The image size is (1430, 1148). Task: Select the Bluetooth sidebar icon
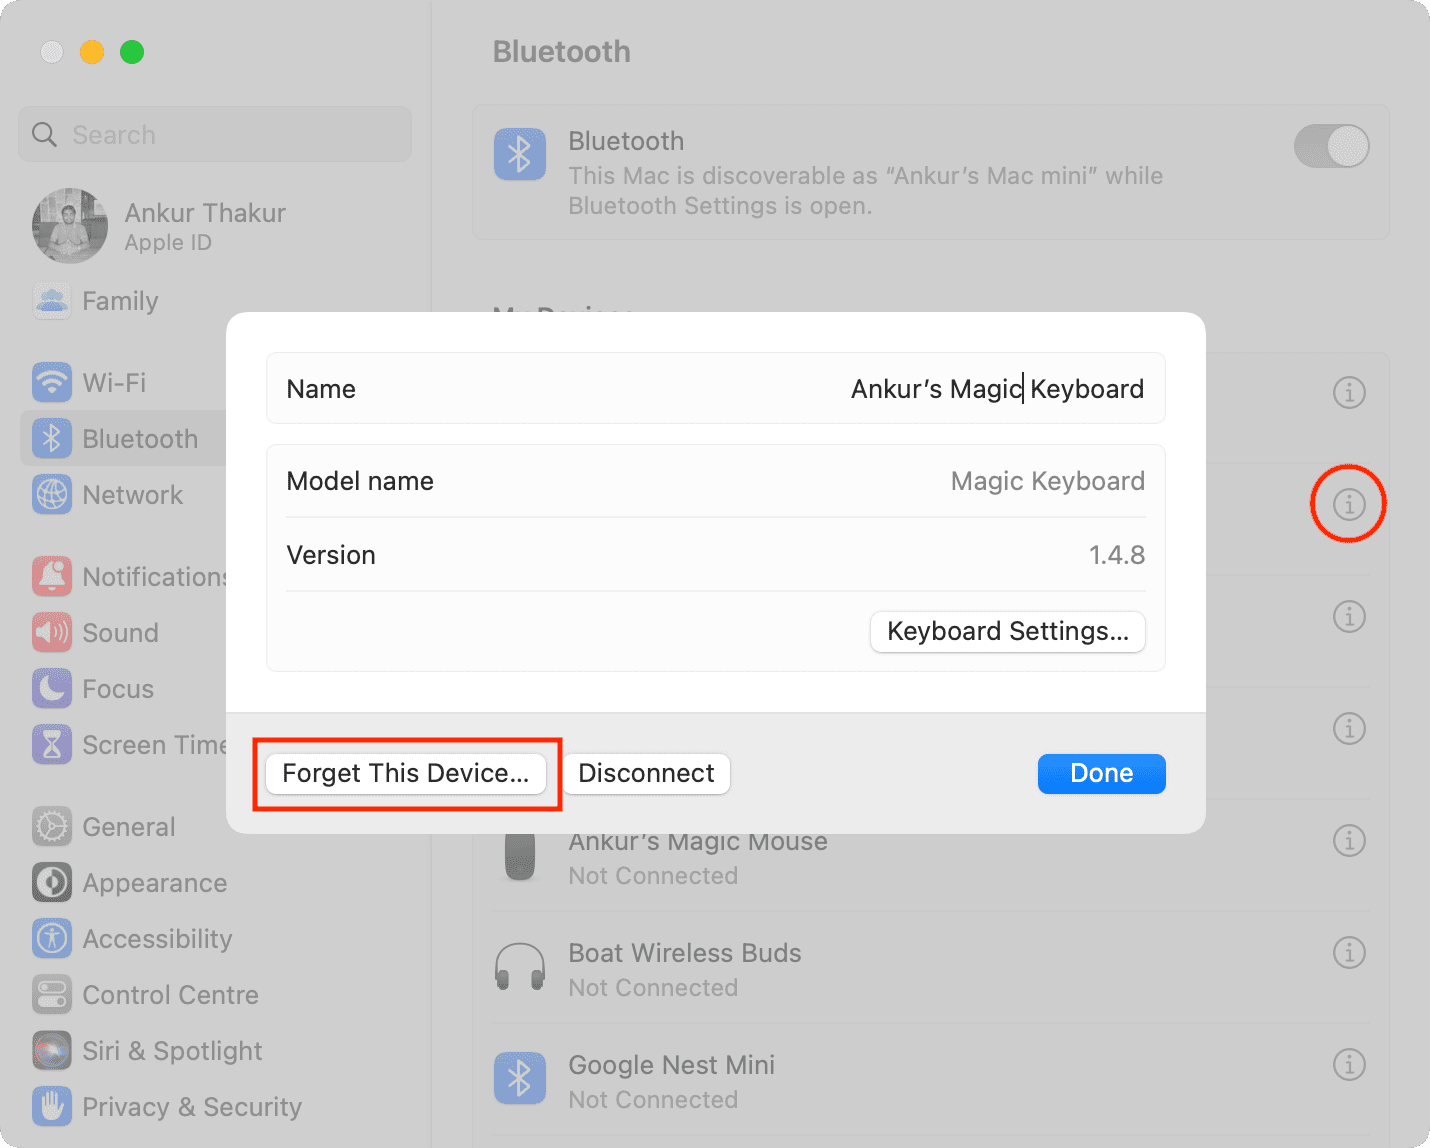(x=52, y=438)
